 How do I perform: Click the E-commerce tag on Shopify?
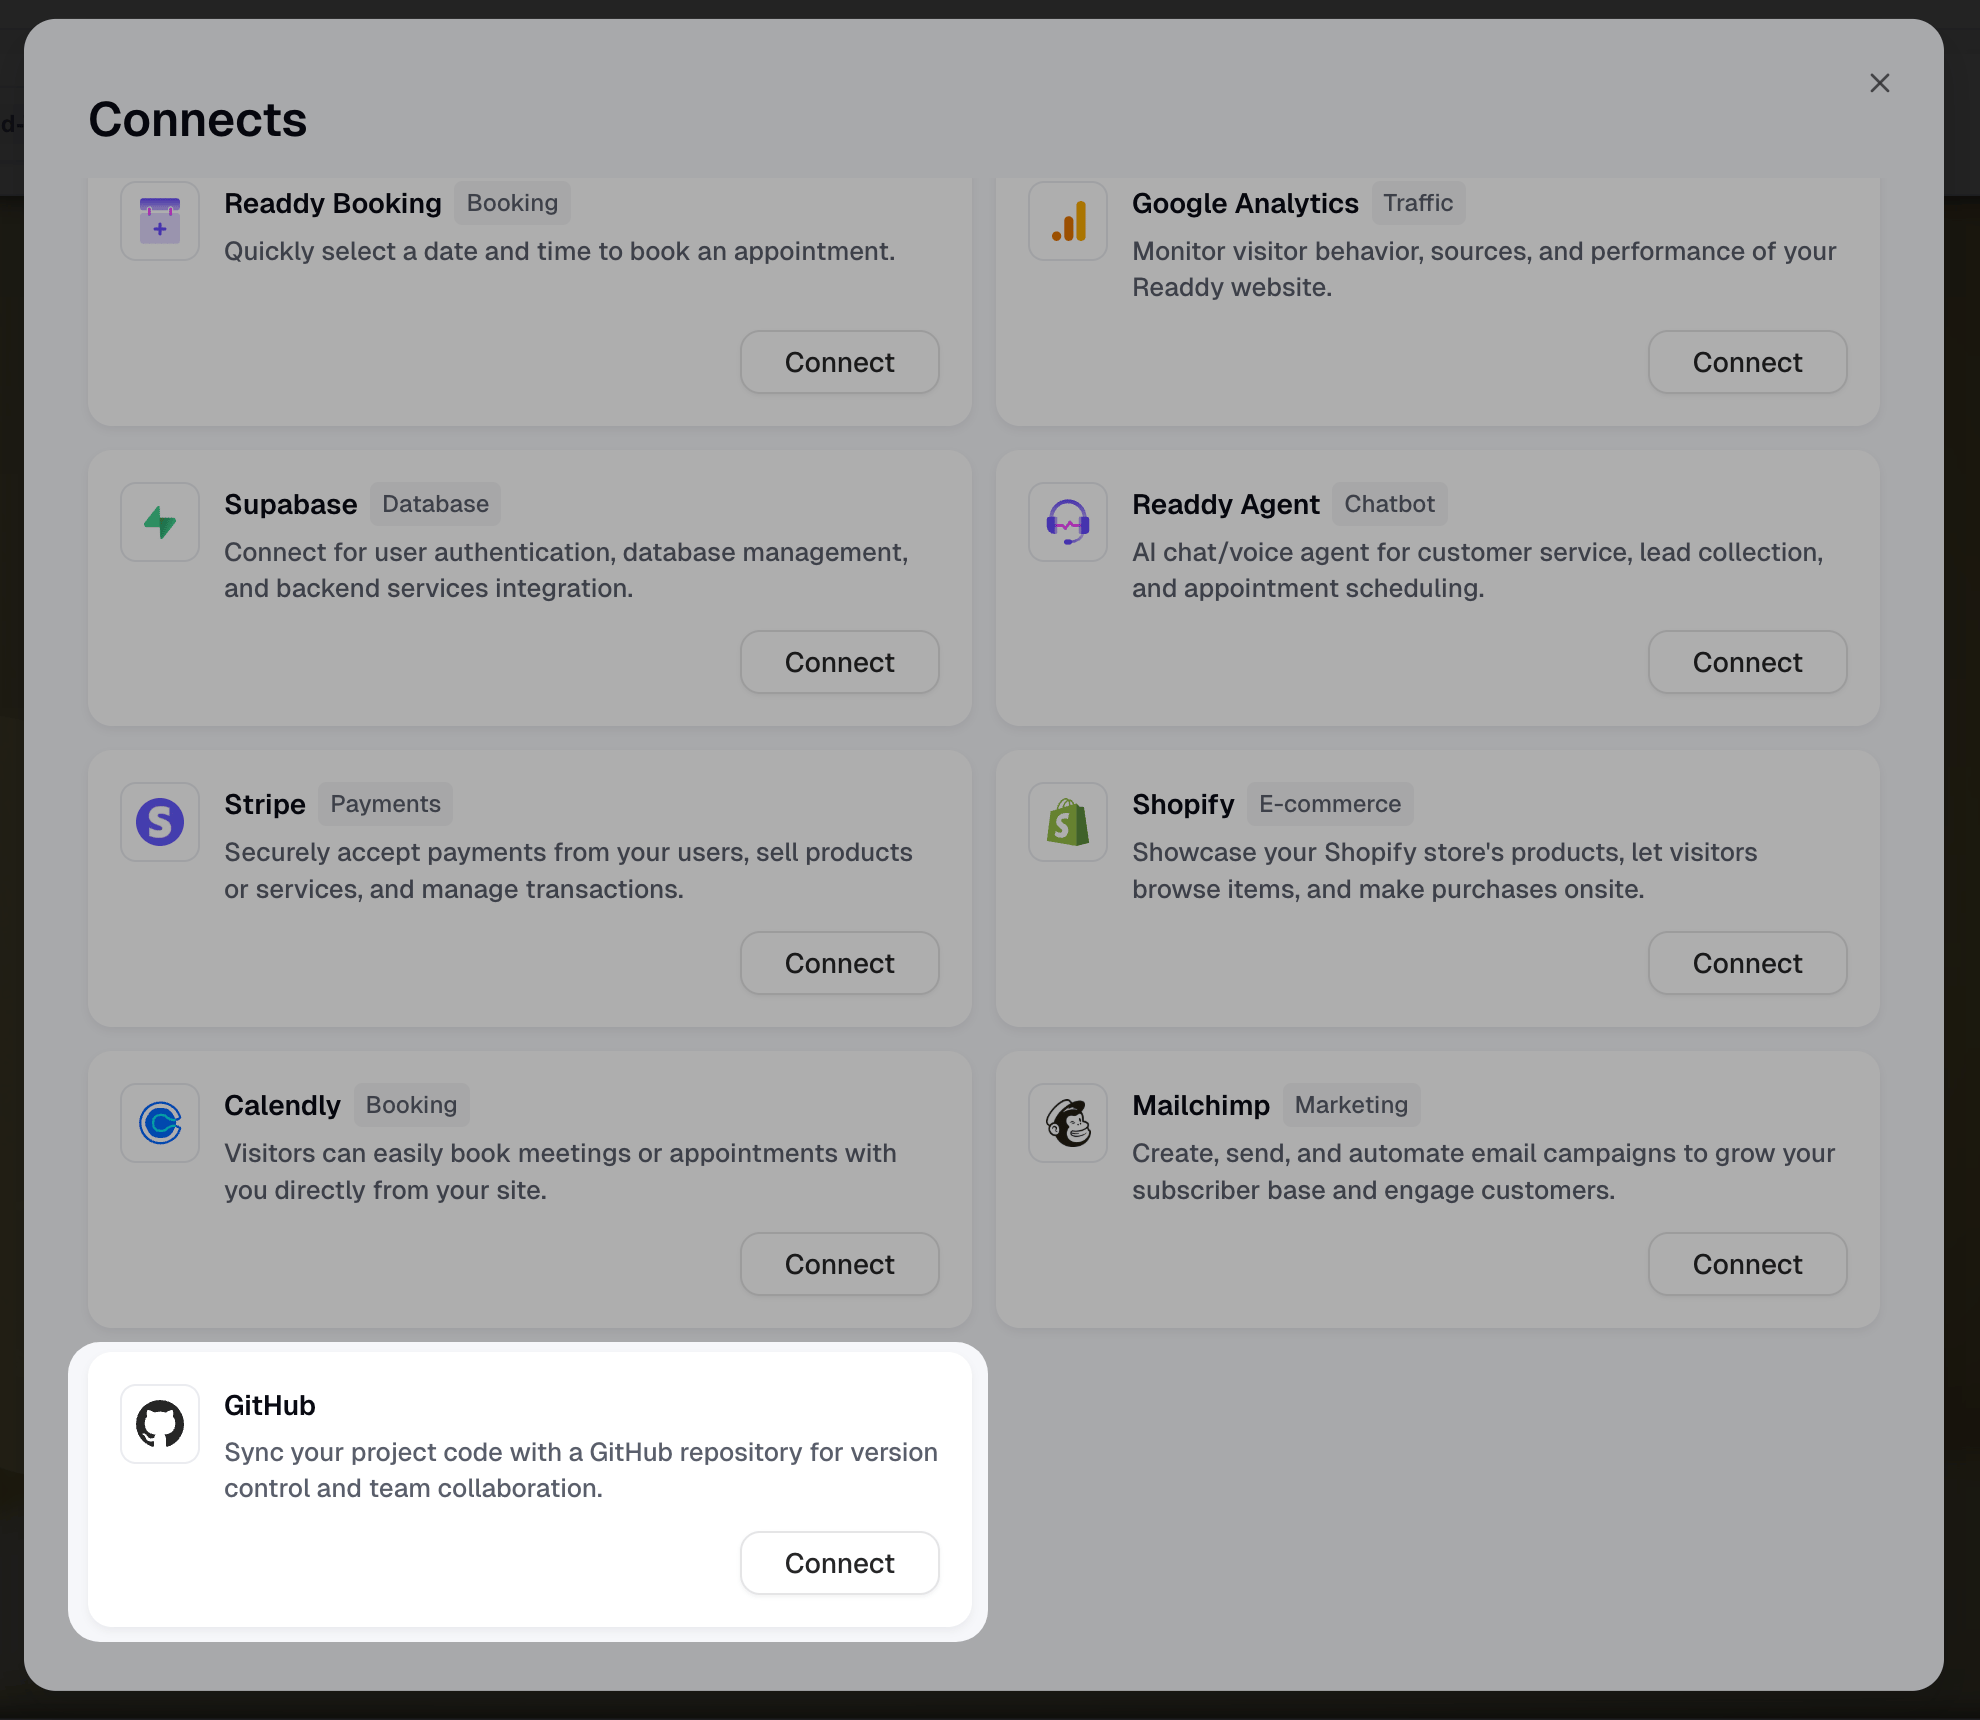[1330, 804]
